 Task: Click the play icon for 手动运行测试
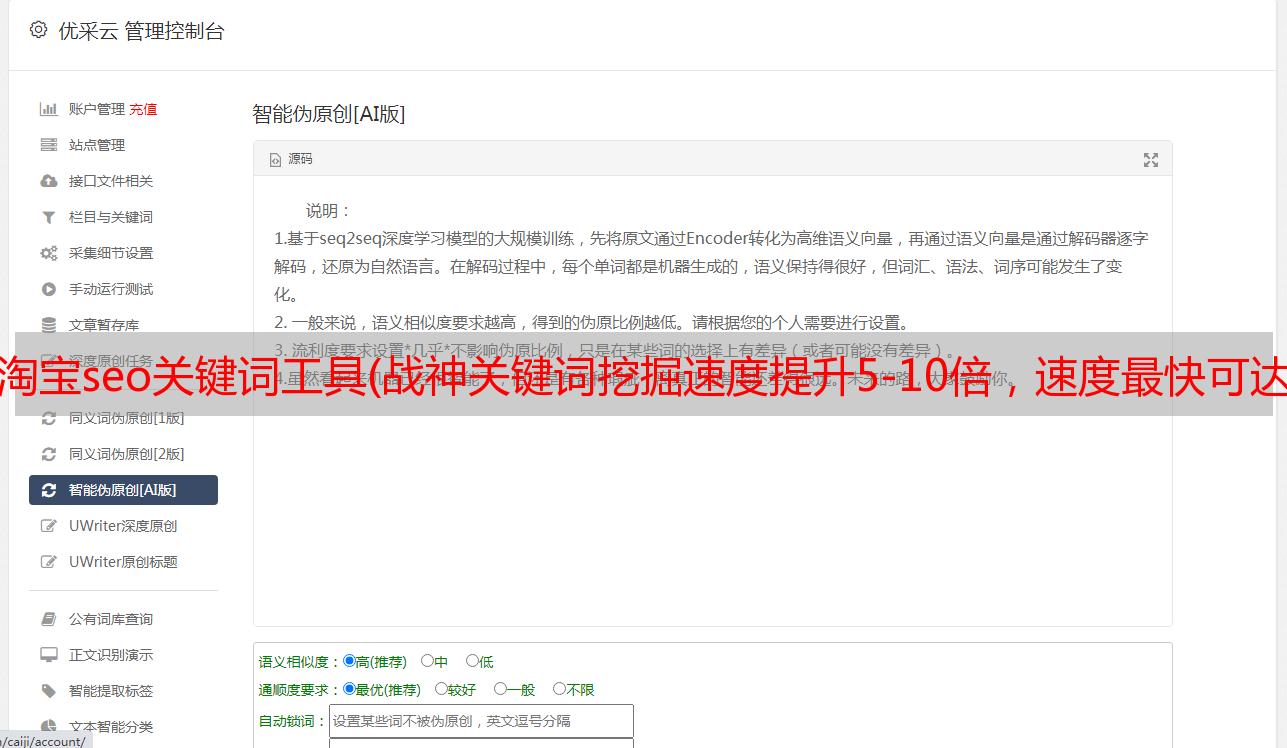[48, 289]
